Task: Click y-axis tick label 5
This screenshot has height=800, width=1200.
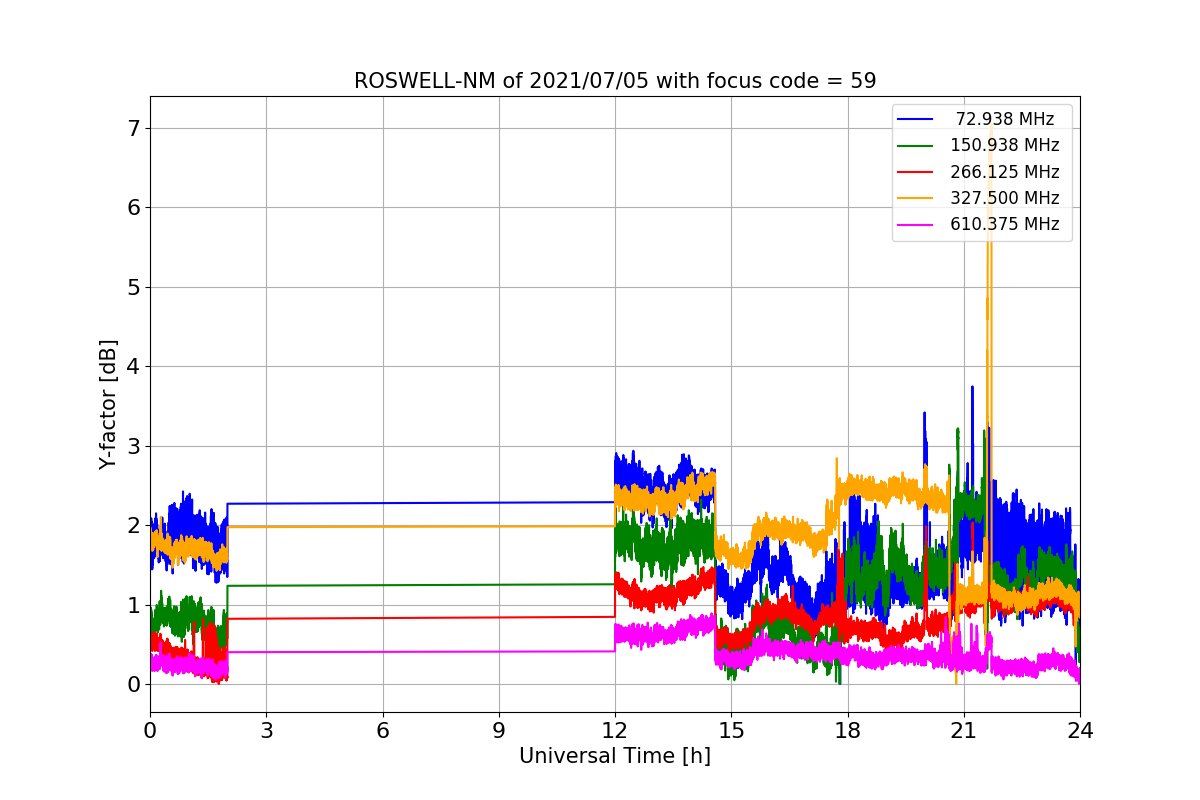Action: [x=134, y=287]
